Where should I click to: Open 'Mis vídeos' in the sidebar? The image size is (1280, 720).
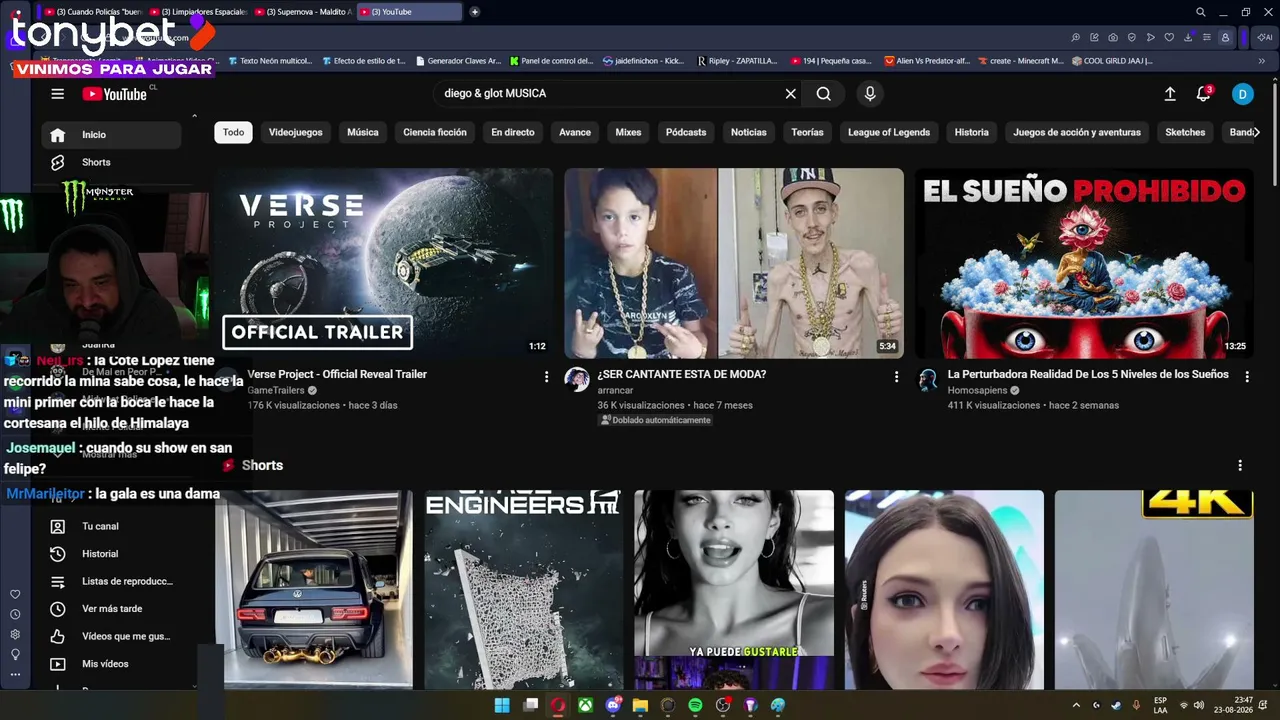tap(112, 664)
